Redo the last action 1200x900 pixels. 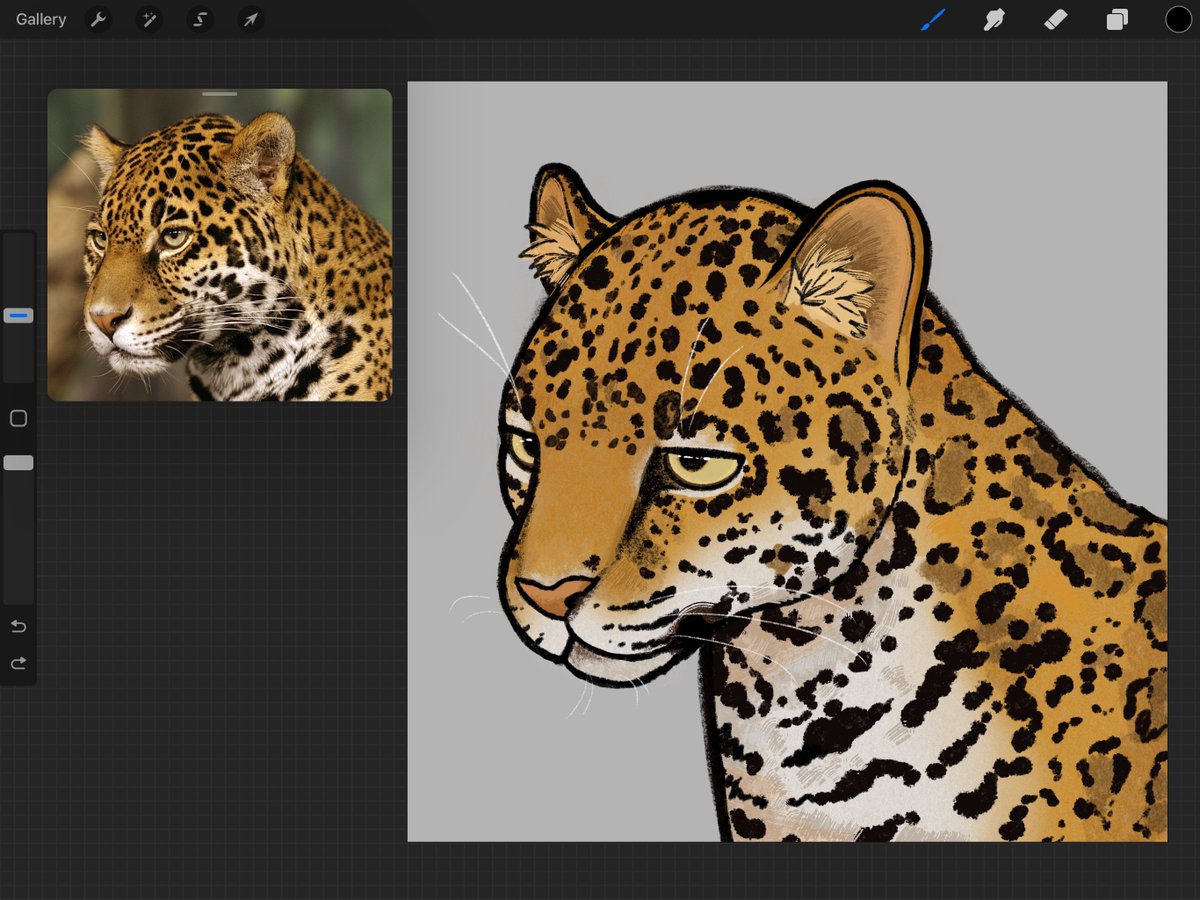(x=18, y=663)
